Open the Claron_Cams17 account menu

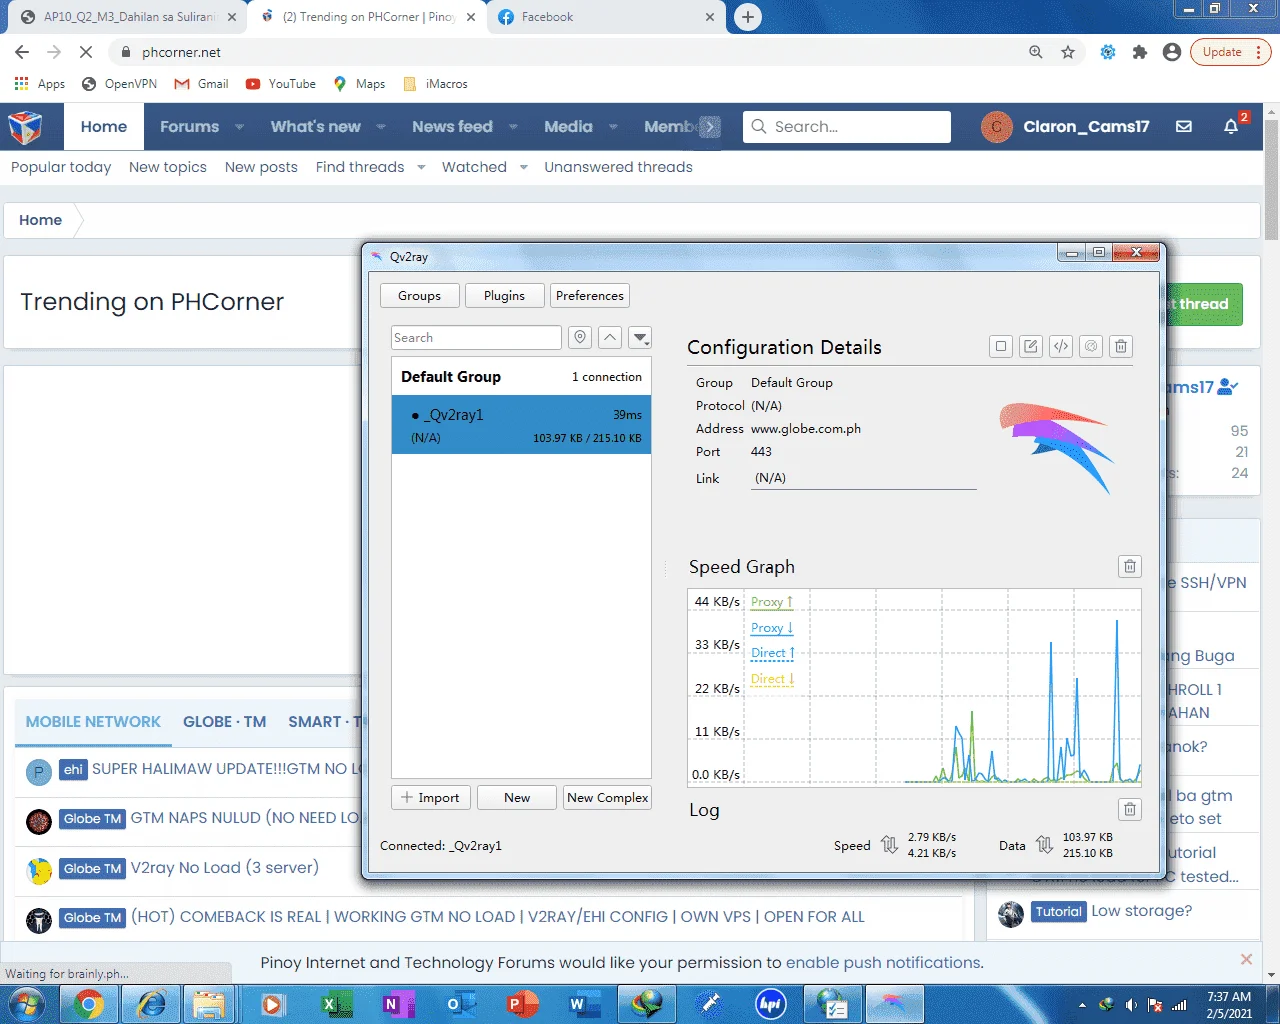[x=1066, y=127]
